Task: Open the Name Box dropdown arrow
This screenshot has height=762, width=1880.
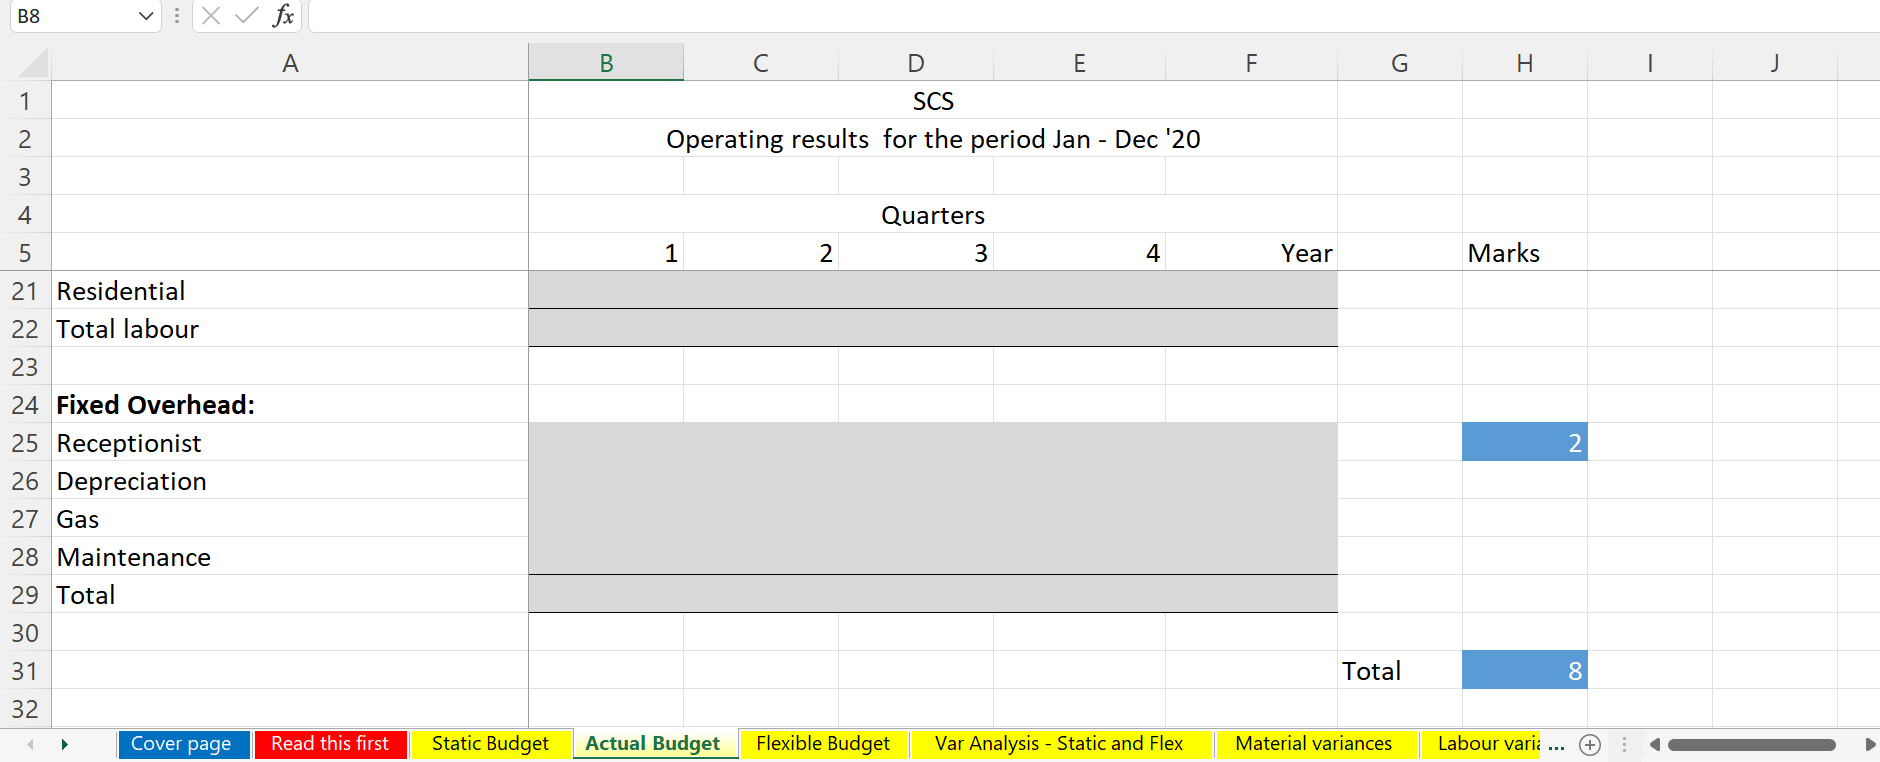Action: pos(145,16)
